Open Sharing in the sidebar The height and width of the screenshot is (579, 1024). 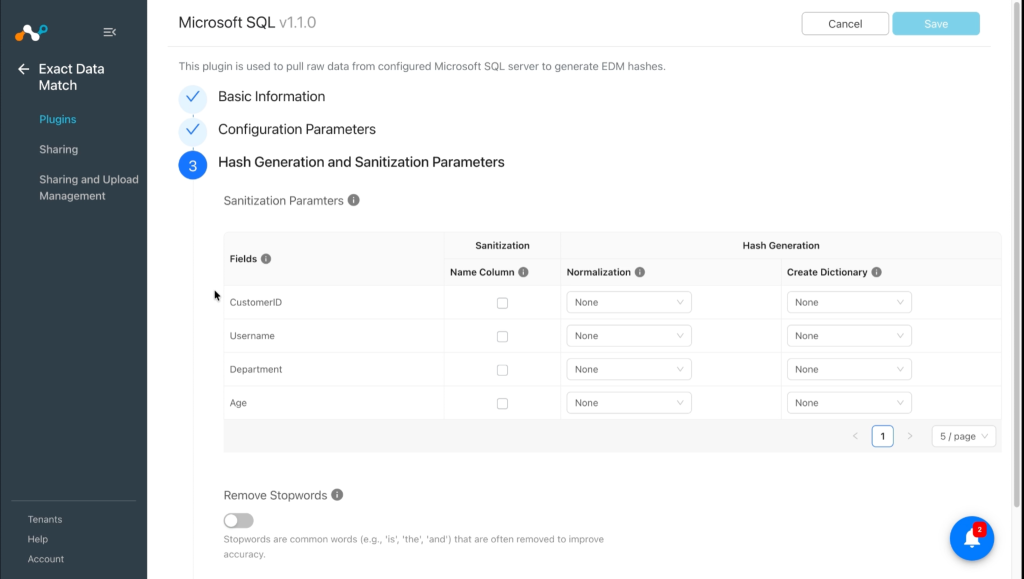coord(58,149)
